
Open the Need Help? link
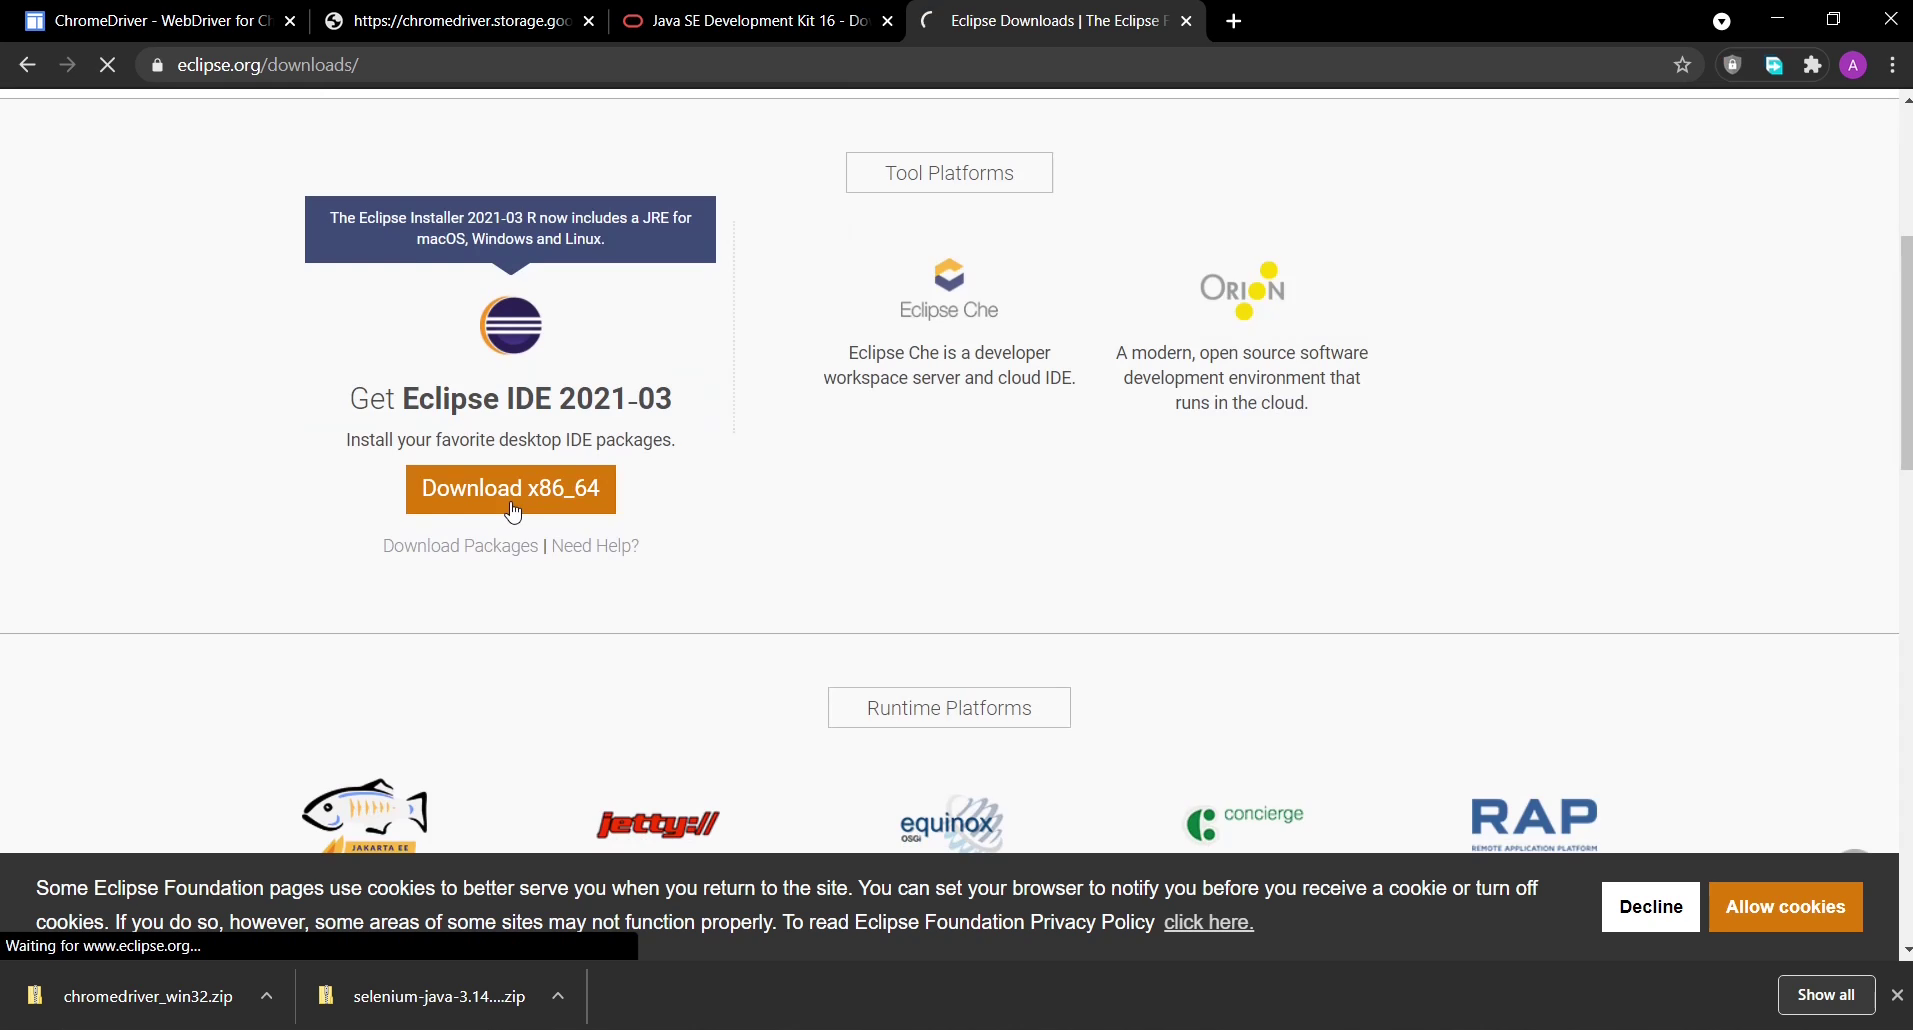point(595,546)
